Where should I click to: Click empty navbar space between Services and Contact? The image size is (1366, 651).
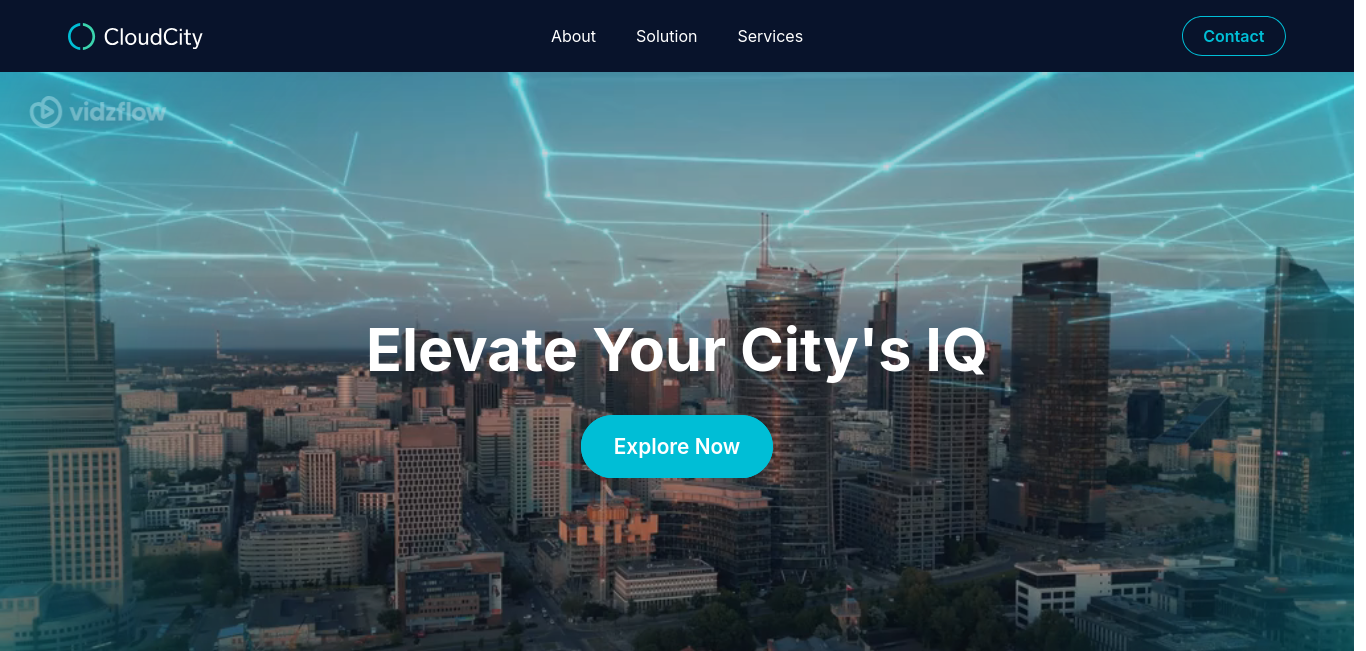click(x=990, y=36)
